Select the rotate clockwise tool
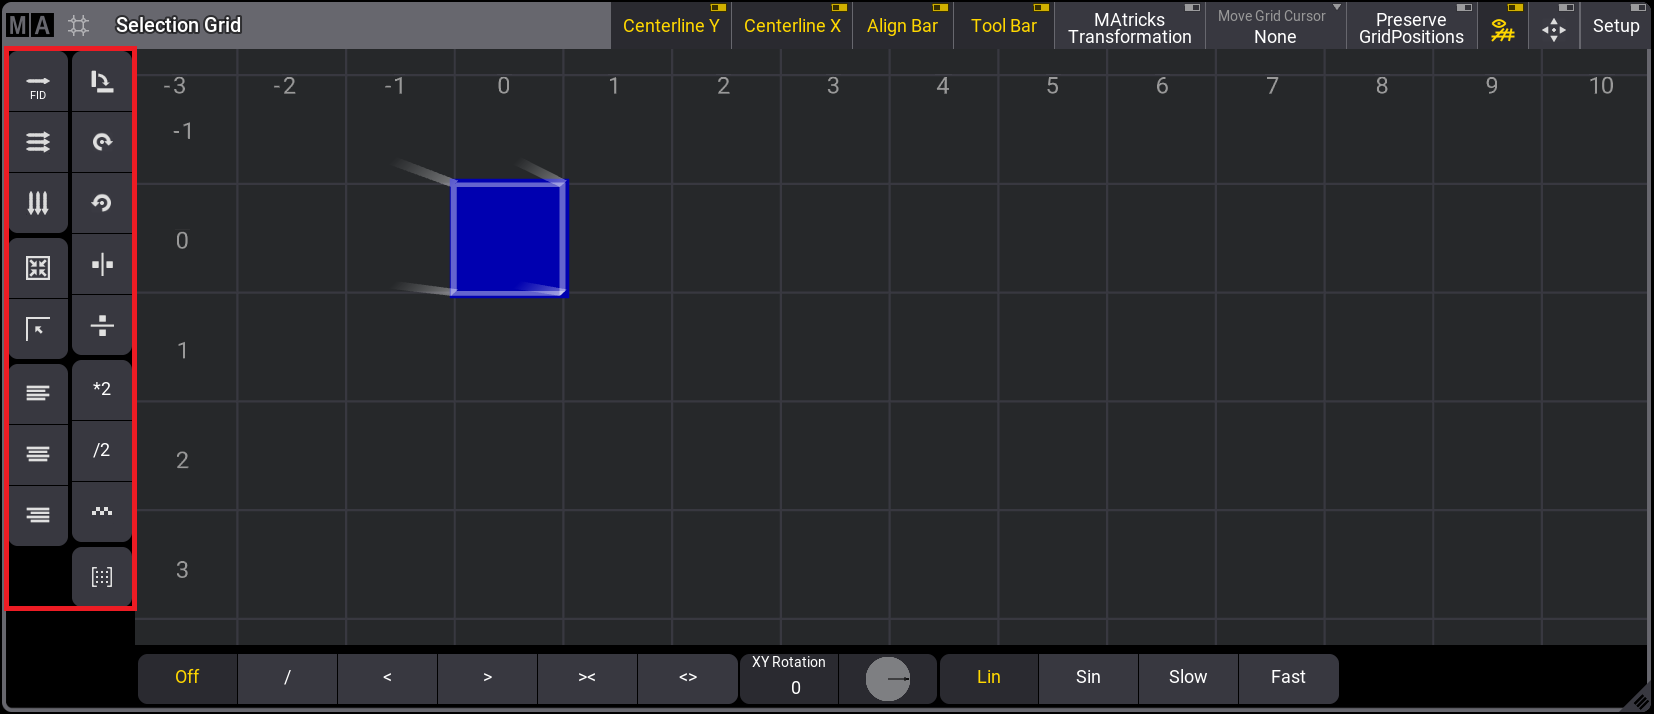Image resolution: width=1654 pixels, height=714 pixels. point(102,142)
